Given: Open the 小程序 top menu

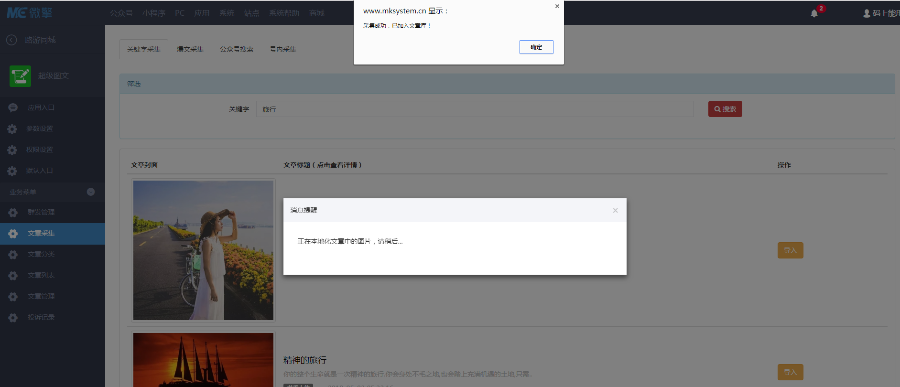Looking at the screenshot, I should click(154, 13).
